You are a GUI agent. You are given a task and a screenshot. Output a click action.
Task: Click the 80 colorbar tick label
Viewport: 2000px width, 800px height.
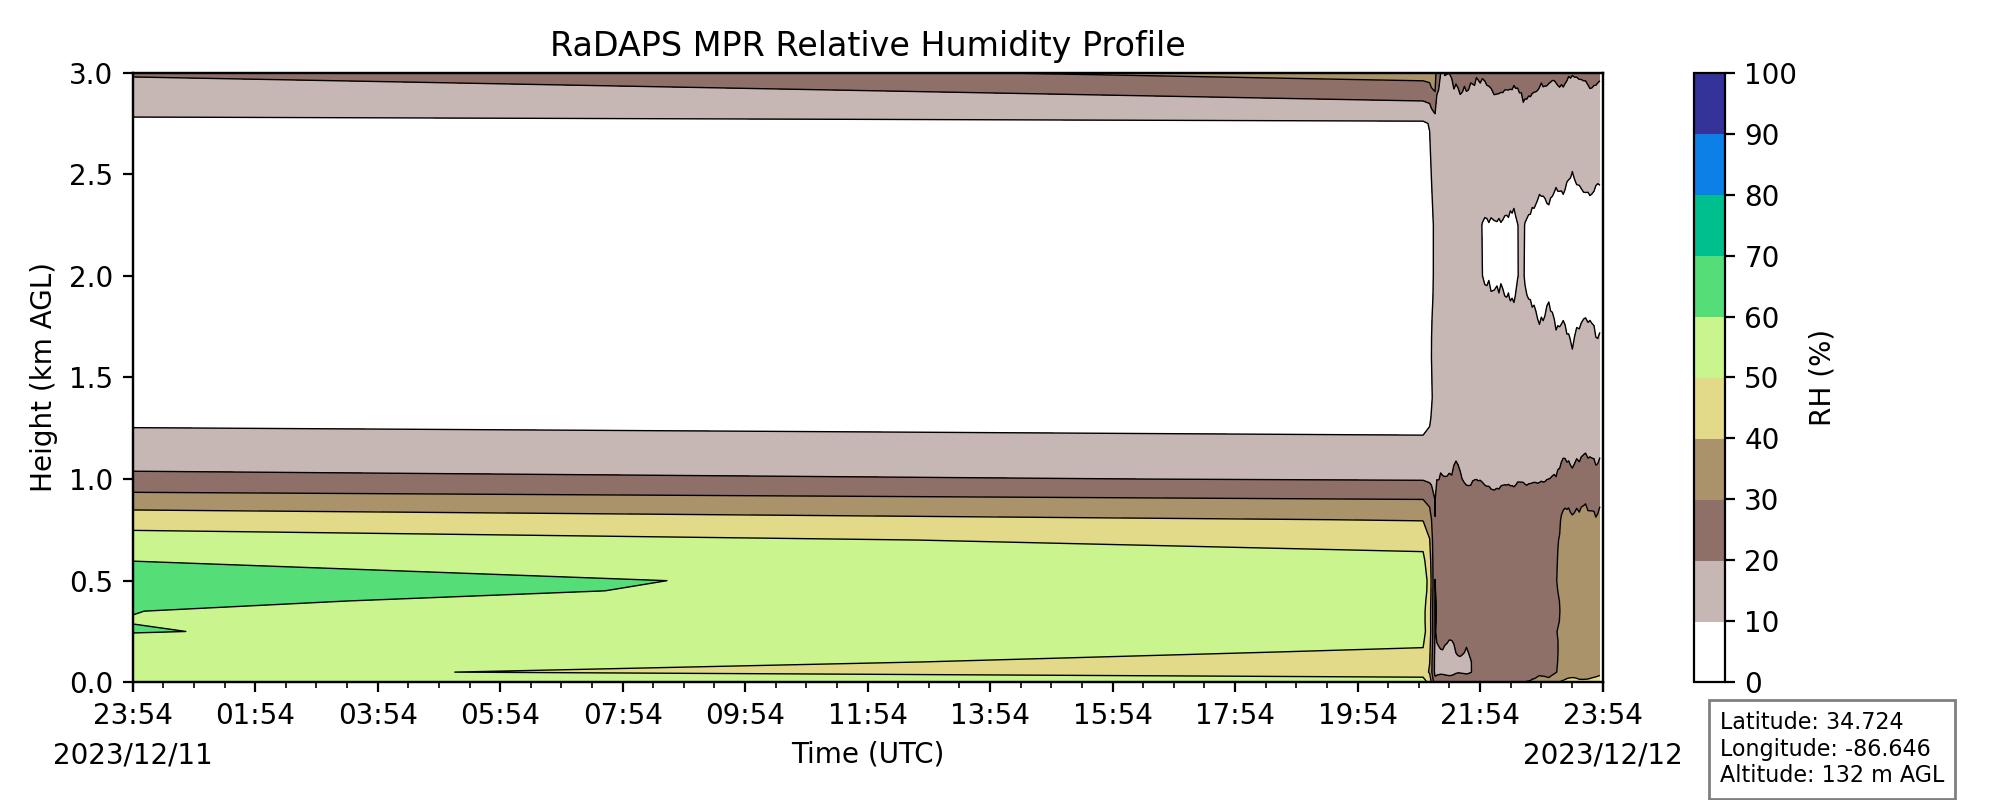[1762, 196]
